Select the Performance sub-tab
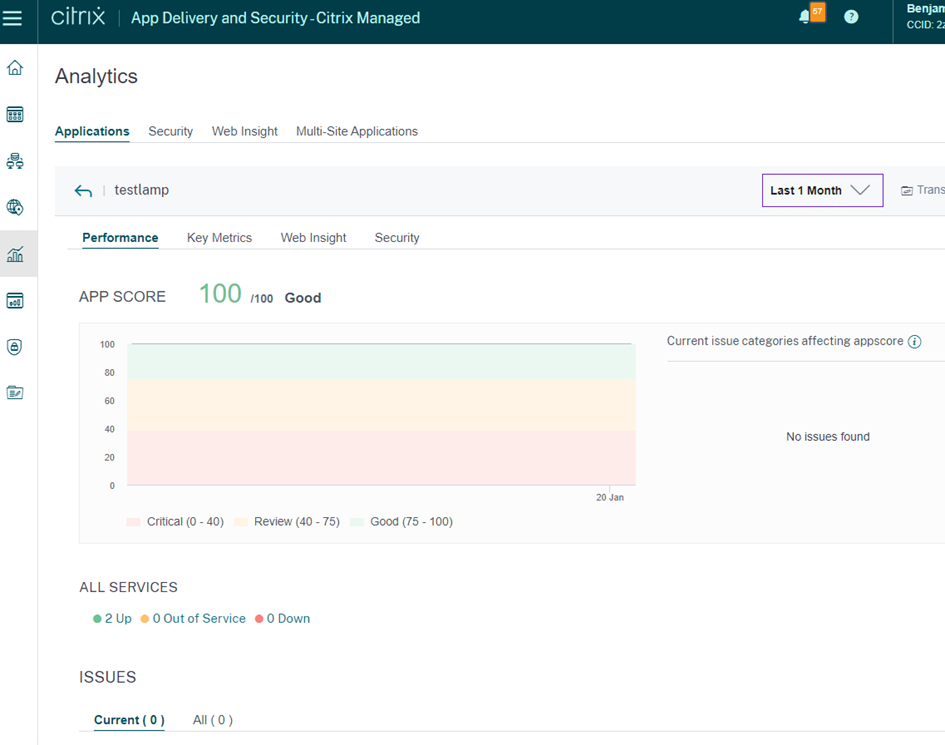Viewport: 945px width, 745px height. click(121, 237)
